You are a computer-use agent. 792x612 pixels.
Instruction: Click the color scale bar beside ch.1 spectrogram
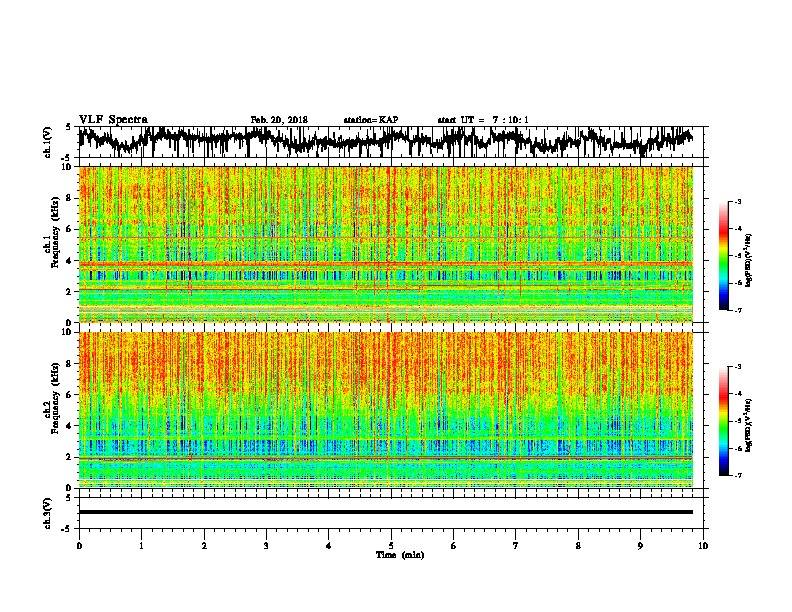(x=723, y=256)
